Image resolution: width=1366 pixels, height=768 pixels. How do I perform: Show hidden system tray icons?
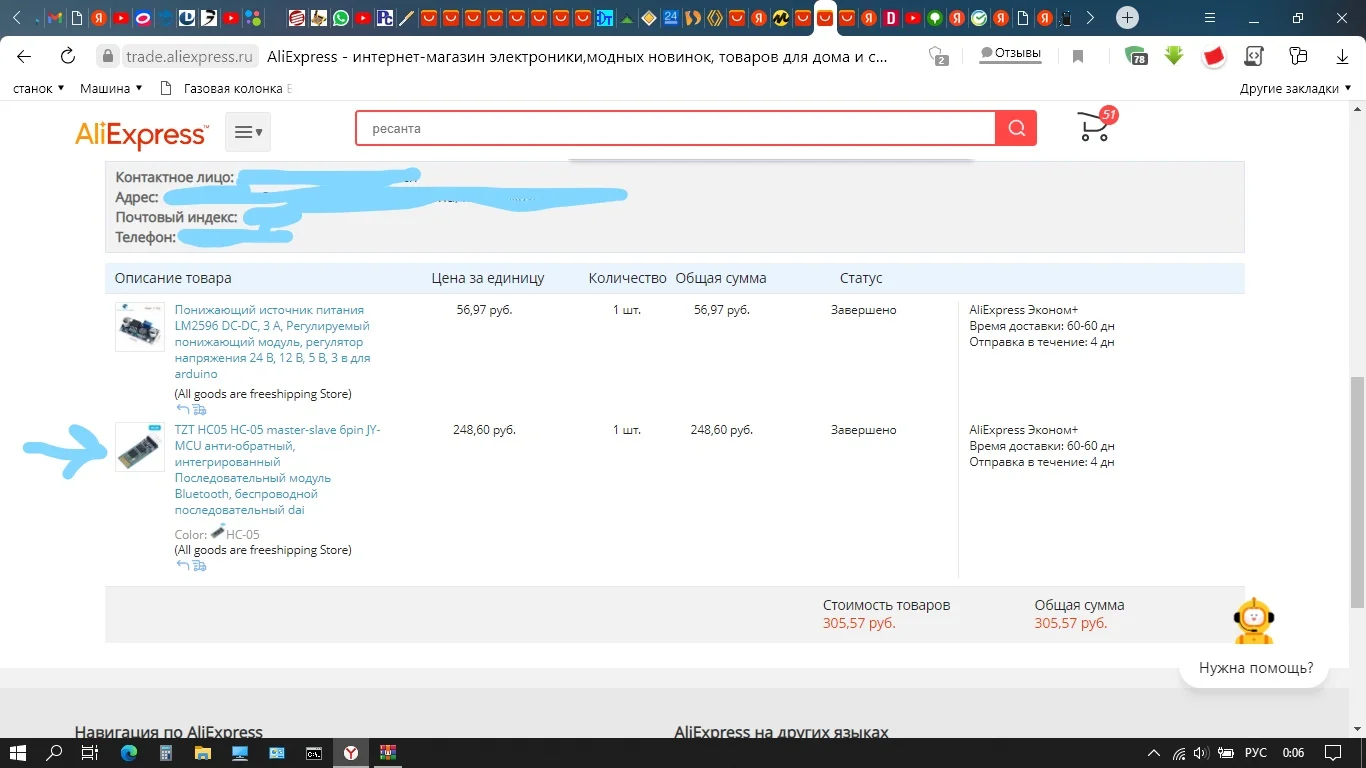[x=1154, y=753]
